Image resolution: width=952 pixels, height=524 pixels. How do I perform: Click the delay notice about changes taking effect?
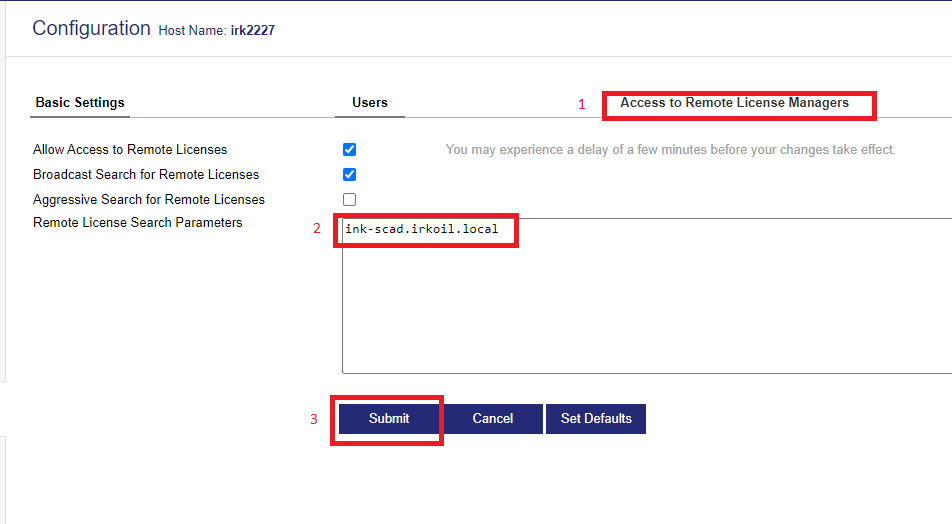[670, 149]
